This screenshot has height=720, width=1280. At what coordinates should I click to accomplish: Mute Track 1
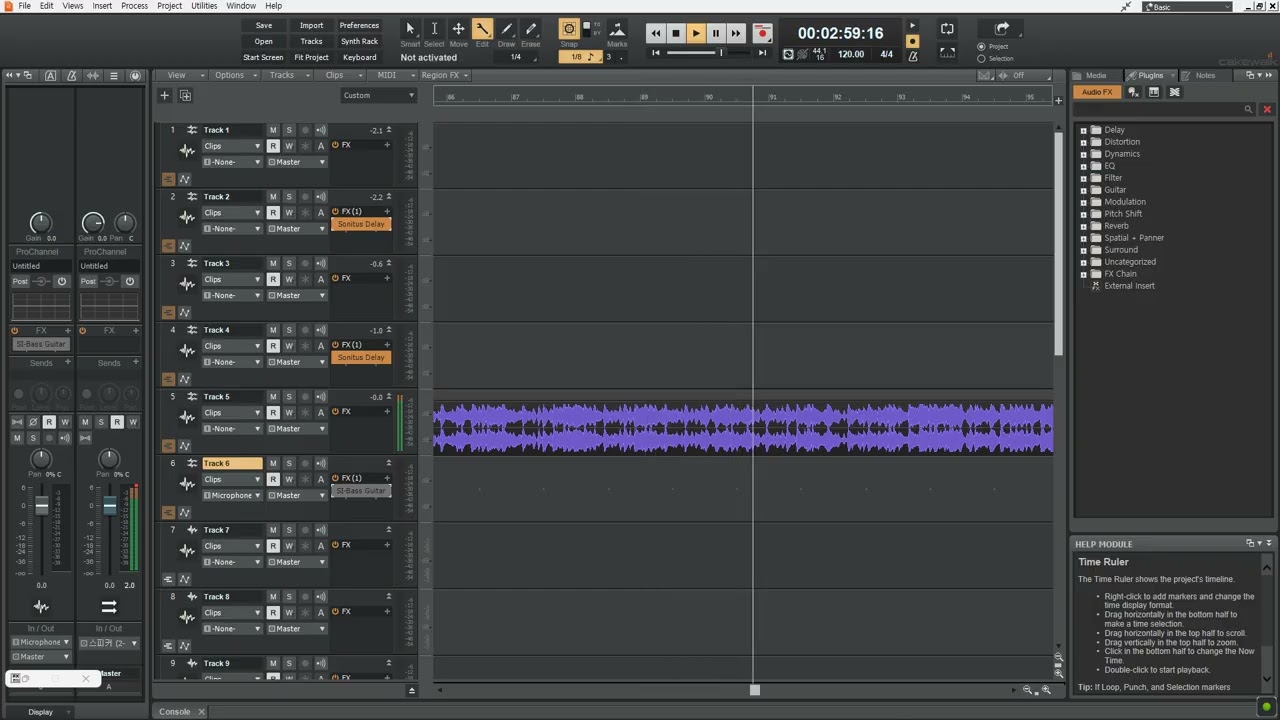point(273,130)
